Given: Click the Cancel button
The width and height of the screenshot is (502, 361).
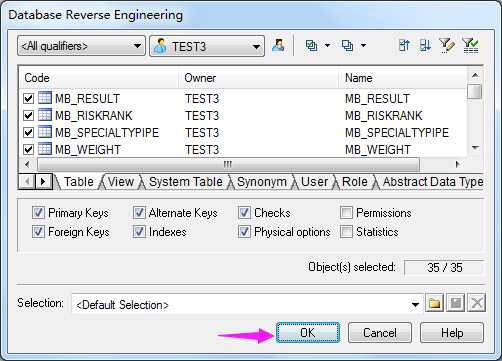Looking at the screenshot, I should pyautogui.click(x=380, y=332).
